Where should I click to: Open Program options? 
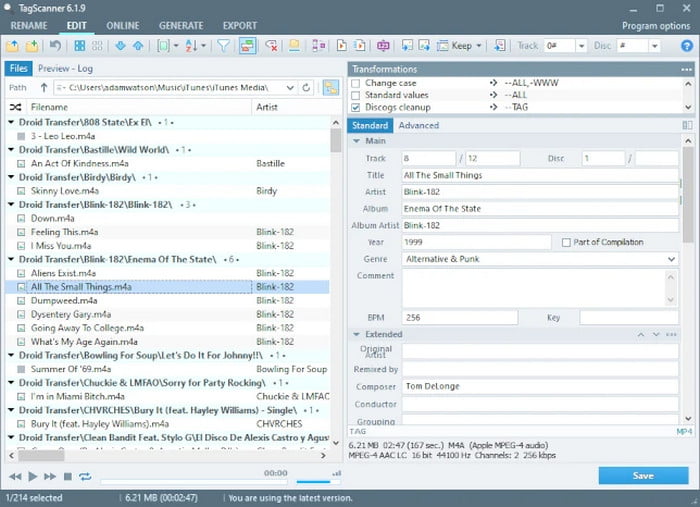point(653,26)
